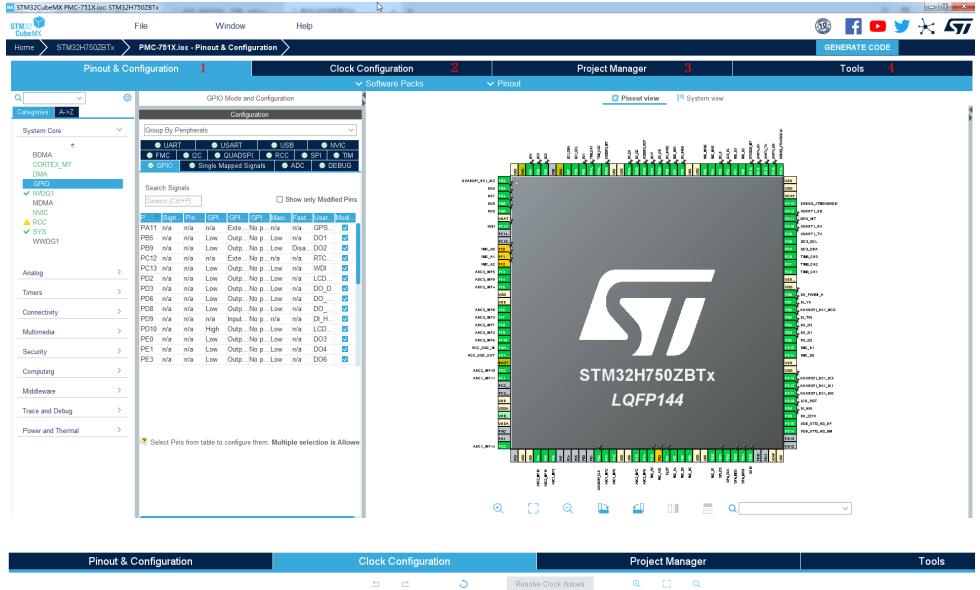Image resolution: width=980 pixels, height=590 pixels.
Task: Rotate the chip view clockwise
Action: click(x=603, y=508)
